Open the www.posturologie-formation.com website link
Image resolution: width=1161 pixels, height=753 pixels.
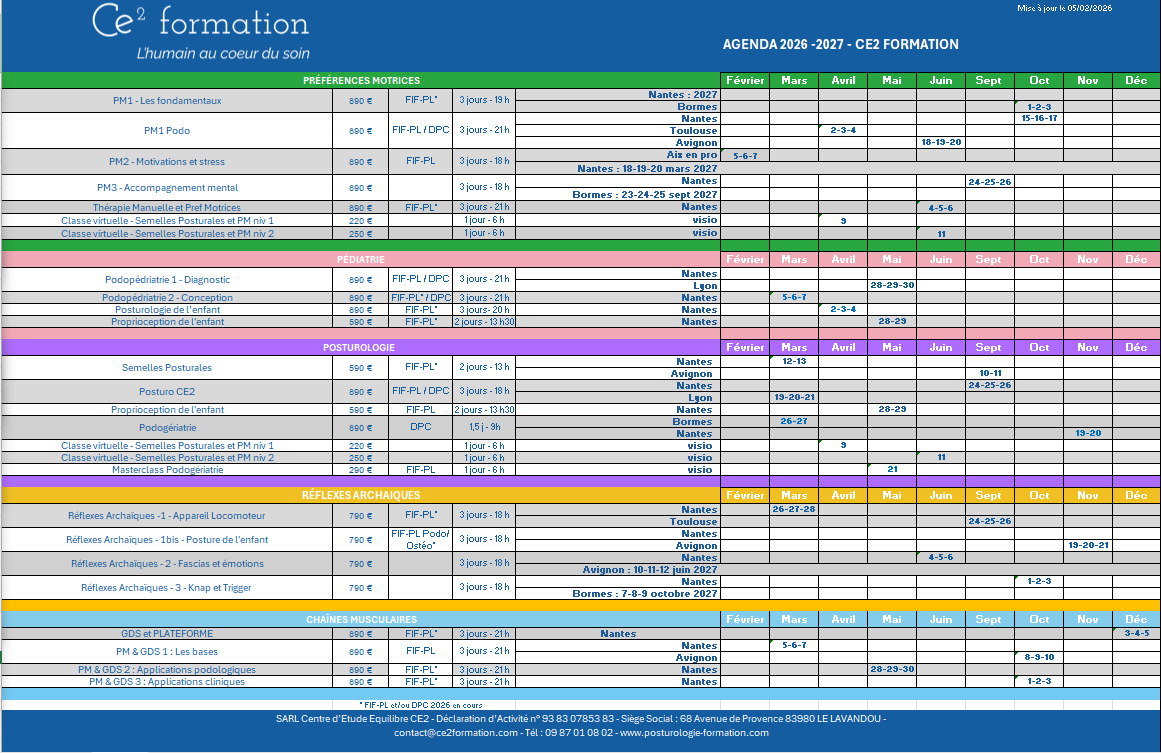[x=694, y=733]
